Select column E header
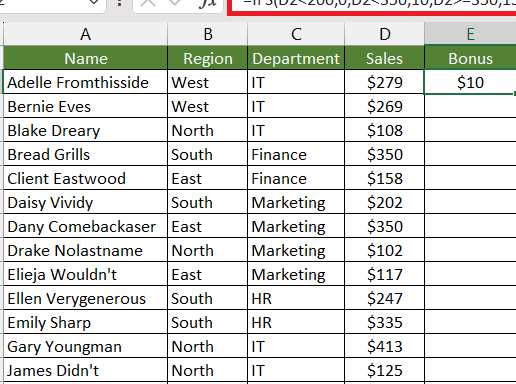516x384 pixels. 470,34
